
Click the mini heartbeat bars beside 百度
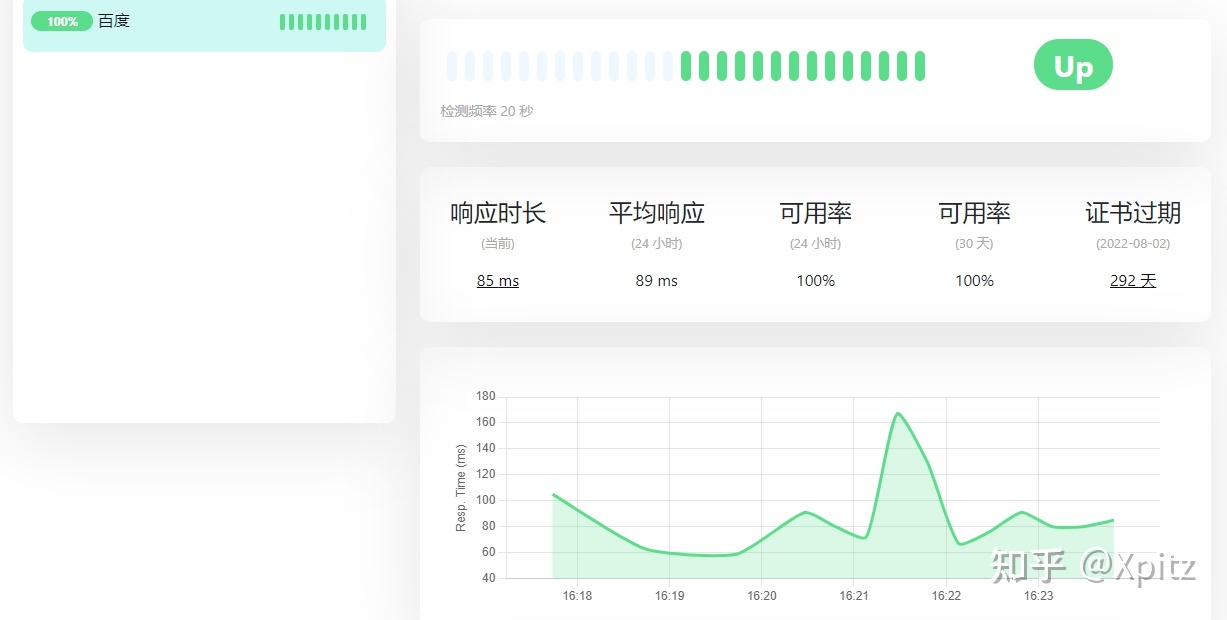coord(322,22)
